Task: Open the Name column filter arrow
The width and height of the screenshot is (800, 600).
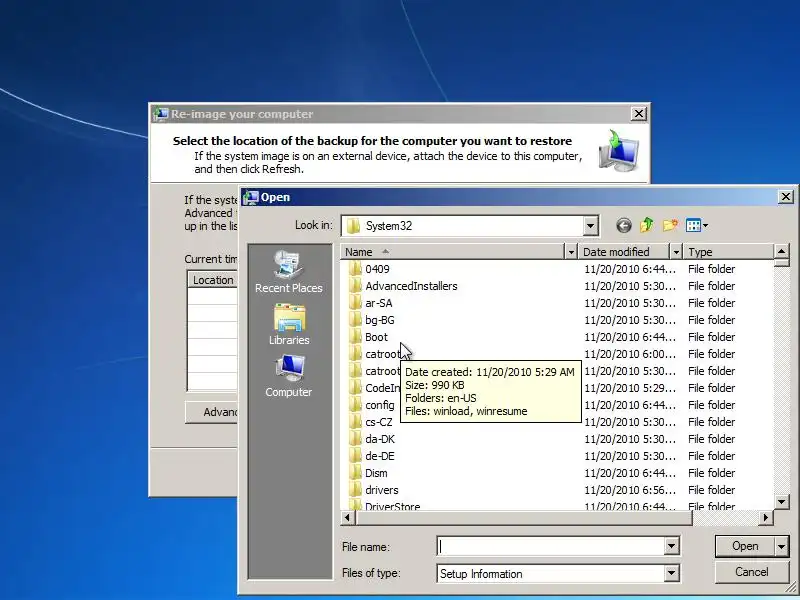Action: [571, 252]
